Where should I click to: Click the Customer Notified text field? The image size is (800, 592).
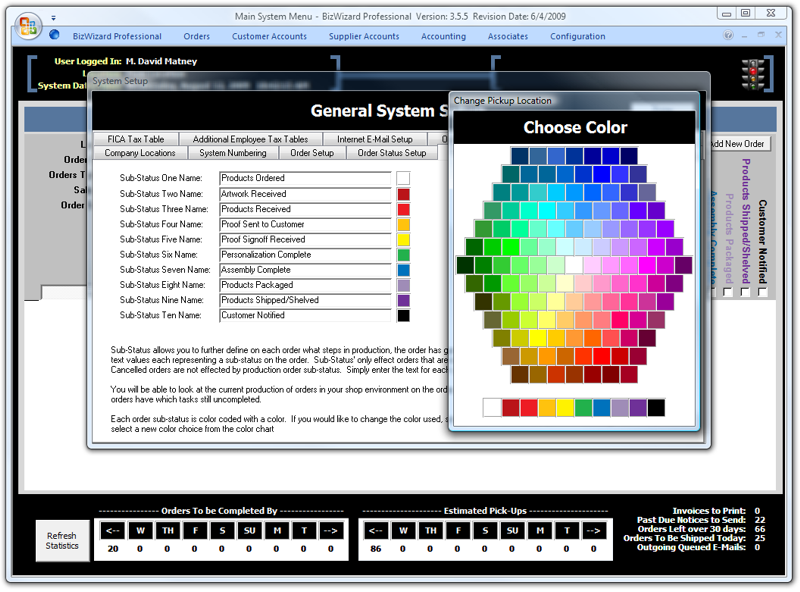tap(305, 315)
